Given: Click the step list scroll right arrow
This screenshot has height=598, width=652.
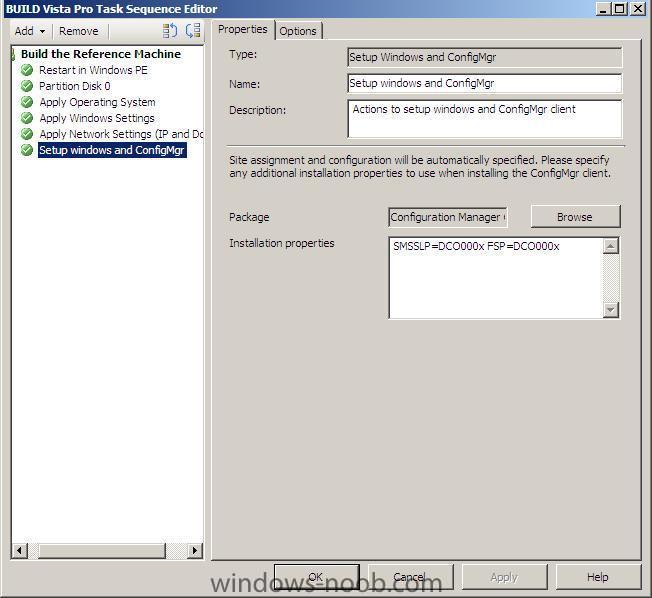Looking at the screenshot, I should click(195, 551).
